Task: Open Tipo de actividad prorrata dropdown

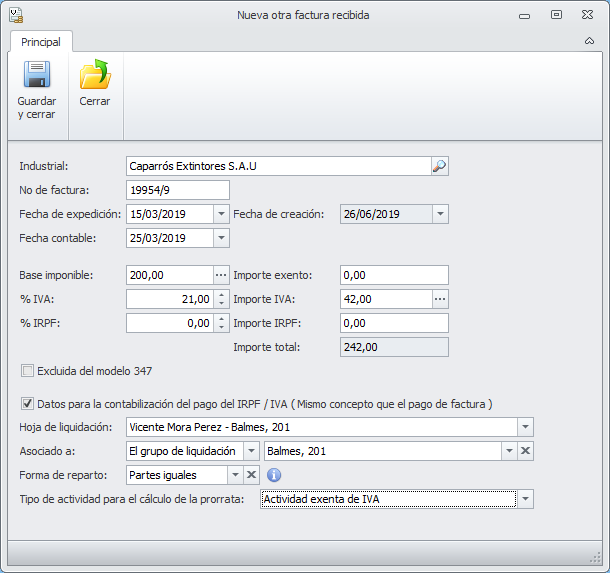Action: [526, 499]
